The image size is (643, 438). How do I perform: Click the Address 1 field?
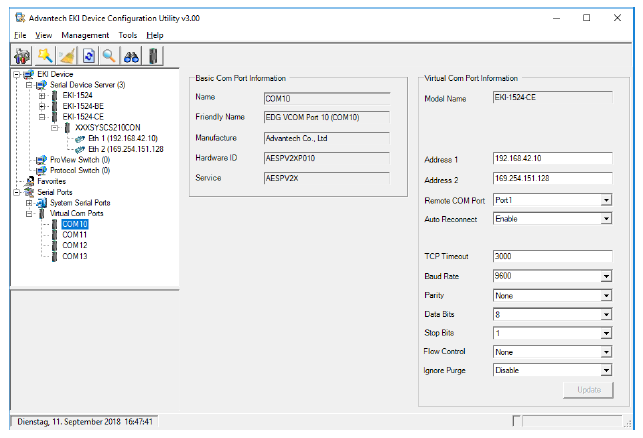coord(552,158)
